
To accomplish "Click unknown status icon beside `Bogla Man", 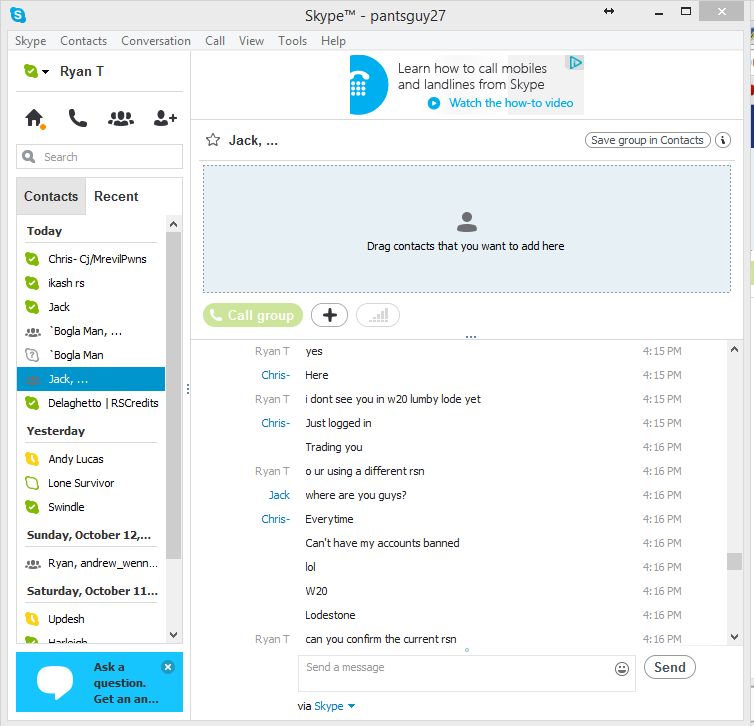I will tap(32, 355).
